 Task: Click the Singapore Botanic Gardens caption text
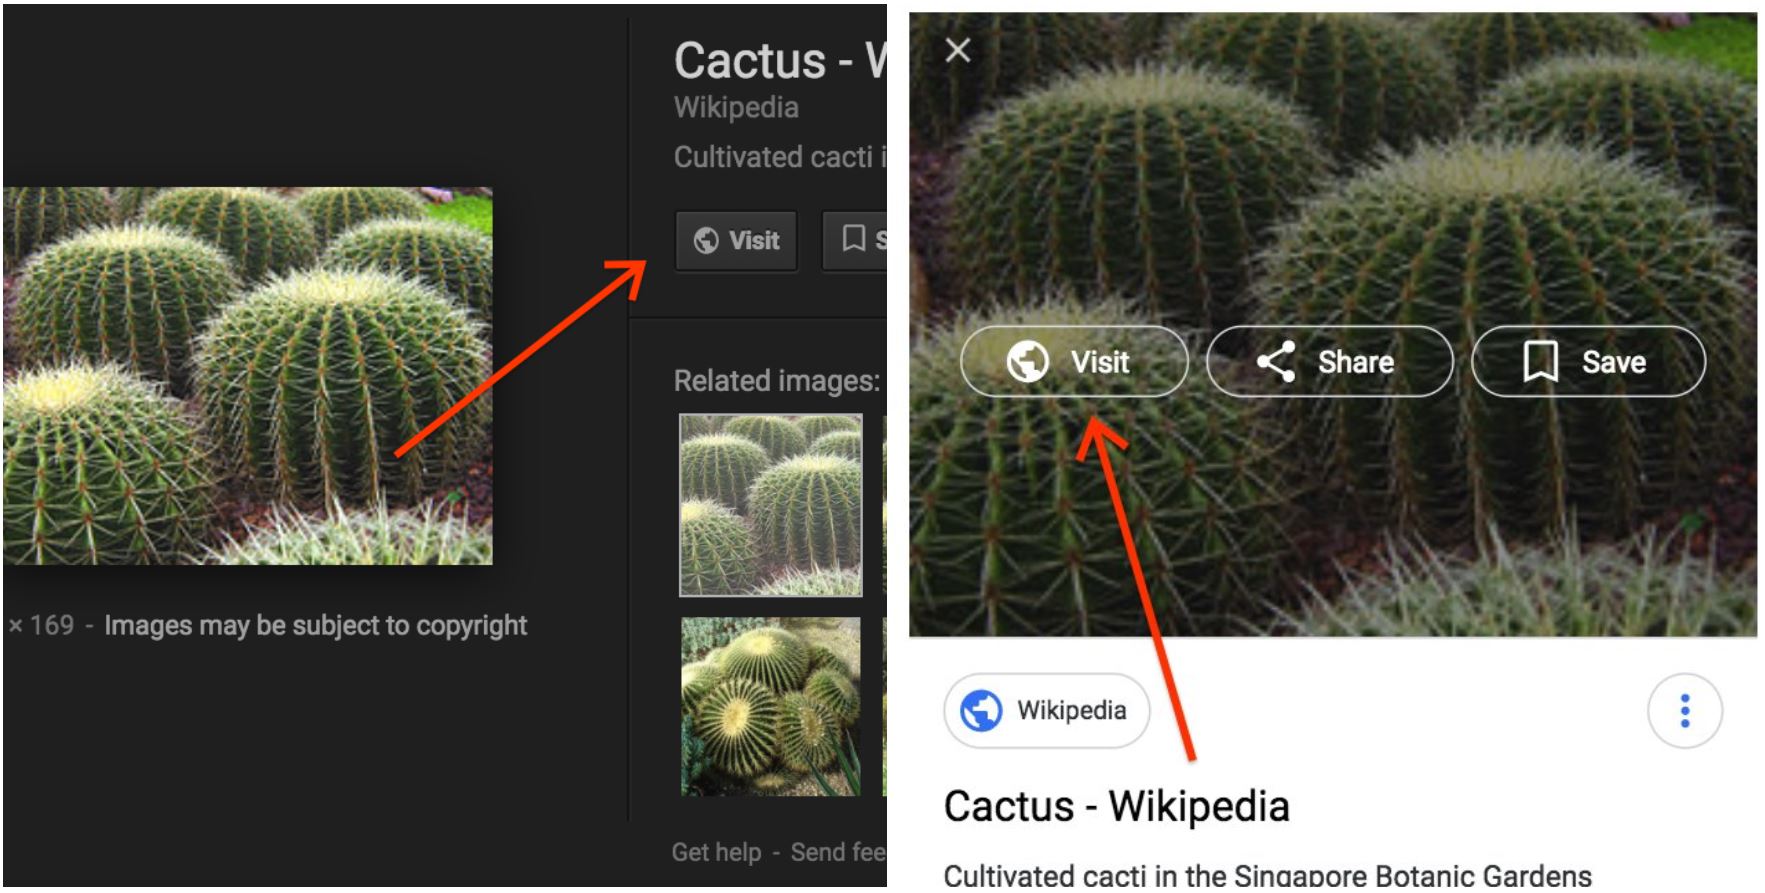point(1266,875)
